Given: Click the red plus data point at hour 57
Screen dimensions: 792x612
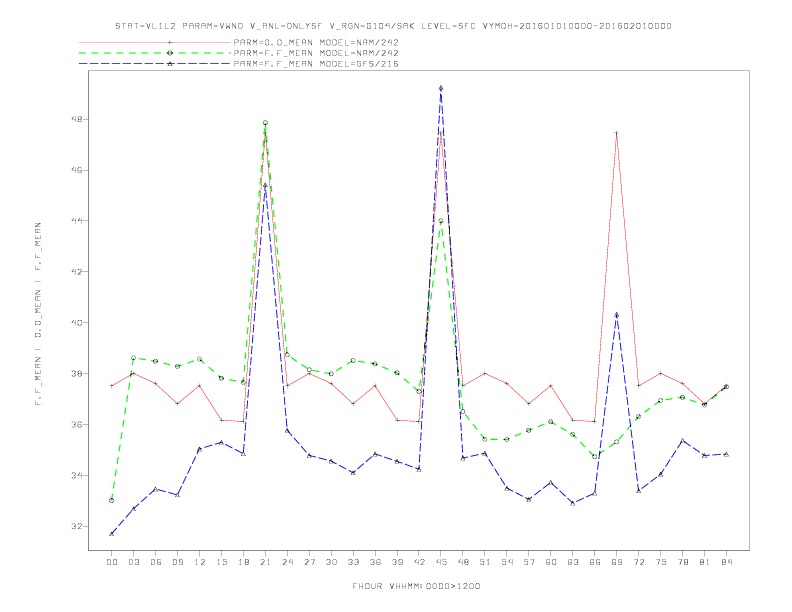Looking at the screenshot, I should (x=529, y=403).
